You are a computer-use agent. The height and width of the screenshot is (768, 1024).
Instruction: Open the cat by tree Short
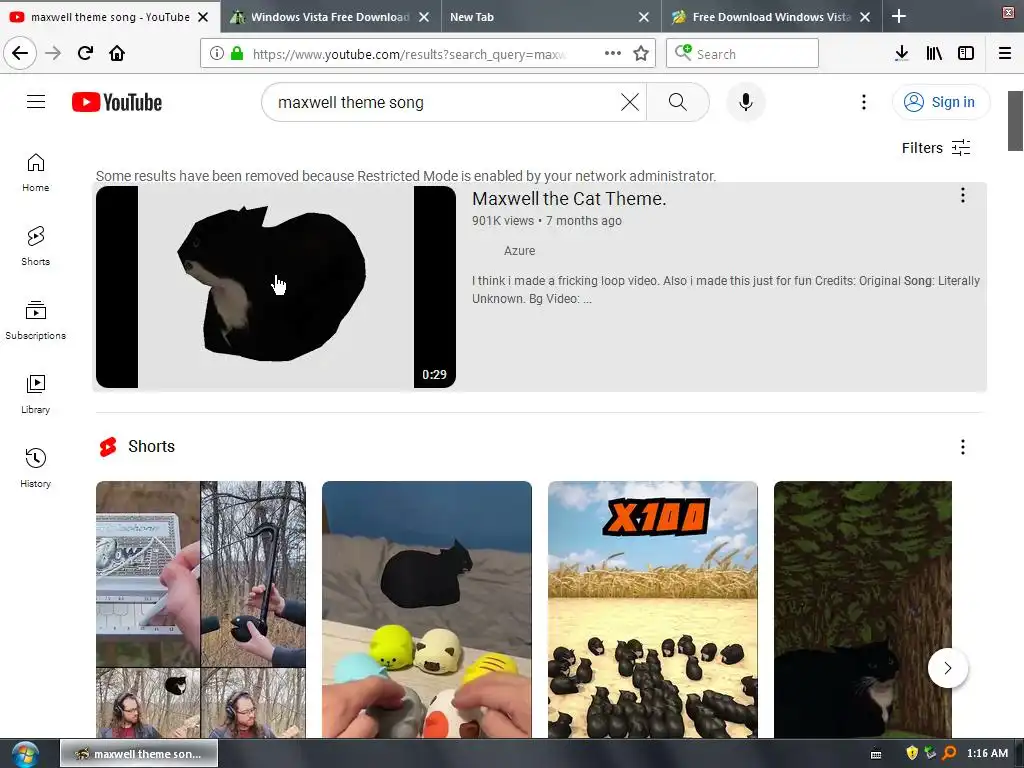[x=863, y=609]
